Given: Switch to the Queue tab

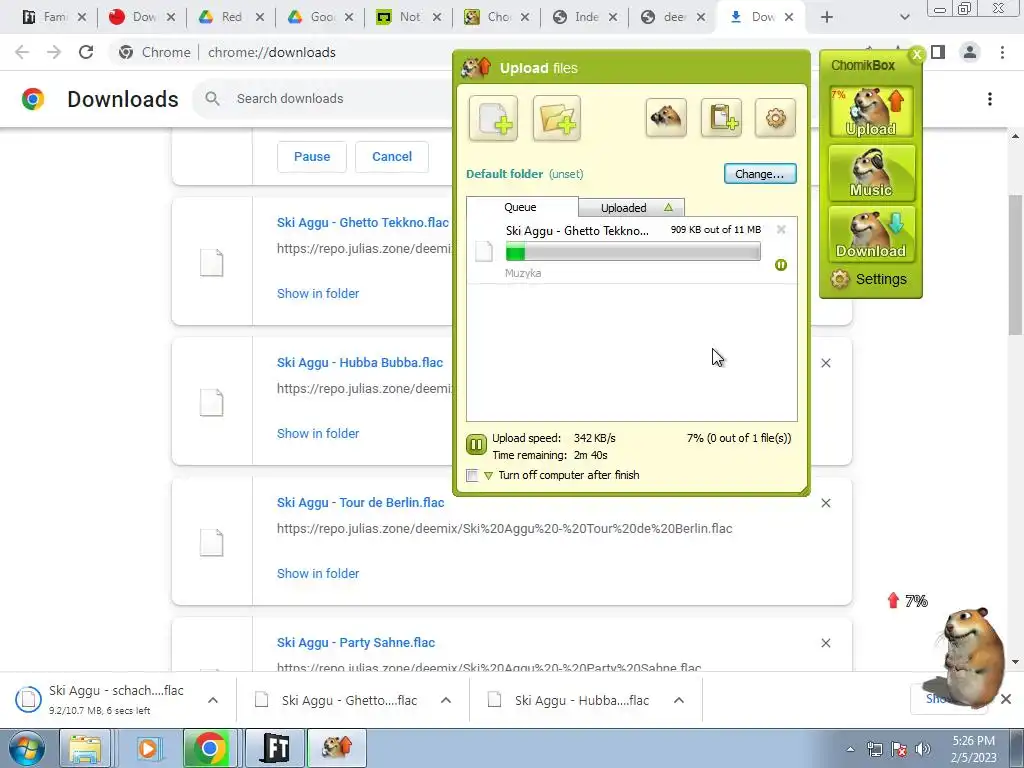Looking at the screenshot, I should click(x=521, y=207).
